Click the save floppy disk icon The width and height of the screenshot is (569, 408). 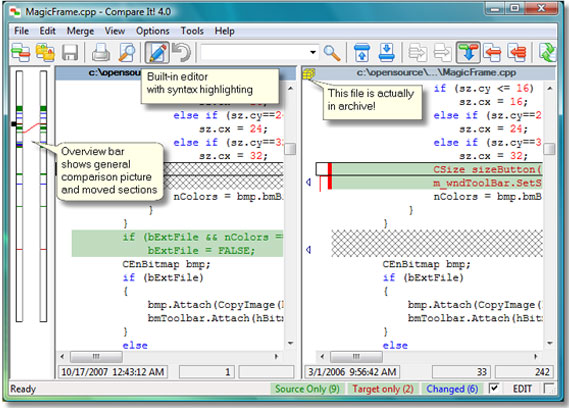[x=70, y=53]
